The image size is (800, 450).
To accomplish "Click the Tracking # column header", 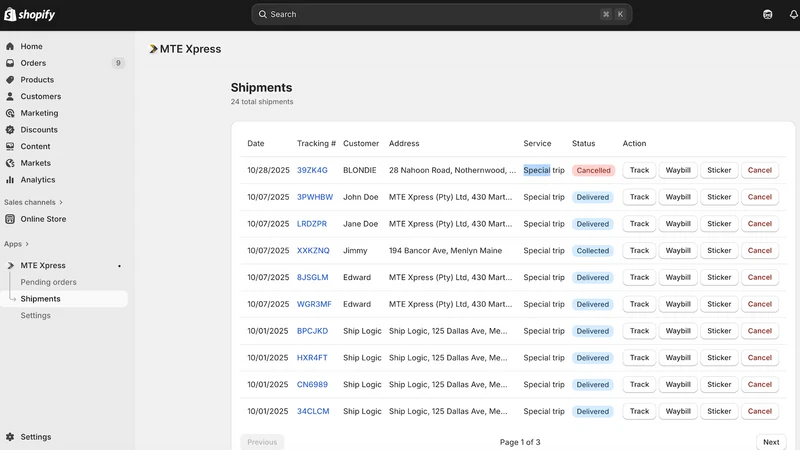I will [x=316, y=143].
